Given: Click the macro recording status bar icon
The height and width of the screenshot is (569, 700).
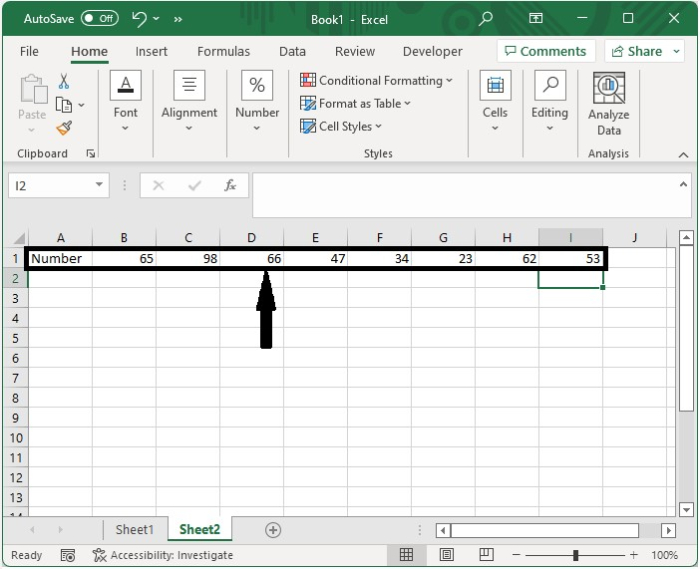Looking at the screenshot, I should (67, 555).
